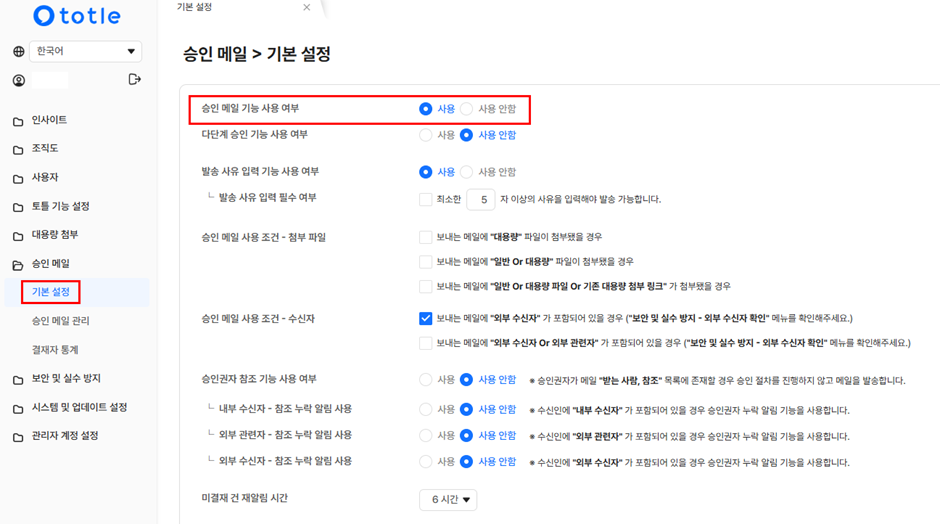
Task: Open 결재자 통계 menu item
Action: point(55,350)
